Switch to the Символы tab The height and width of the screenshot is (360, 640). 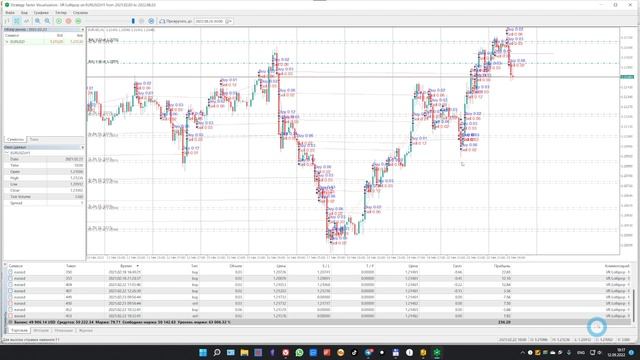click(x=15, y=139)
